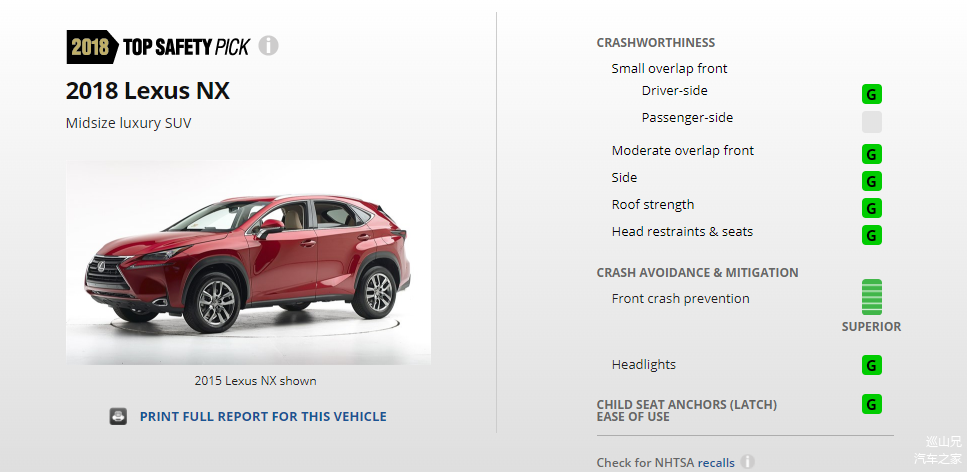Click the Side crash G rating badge
Screen dimensions: 967x472
point(871,181)
